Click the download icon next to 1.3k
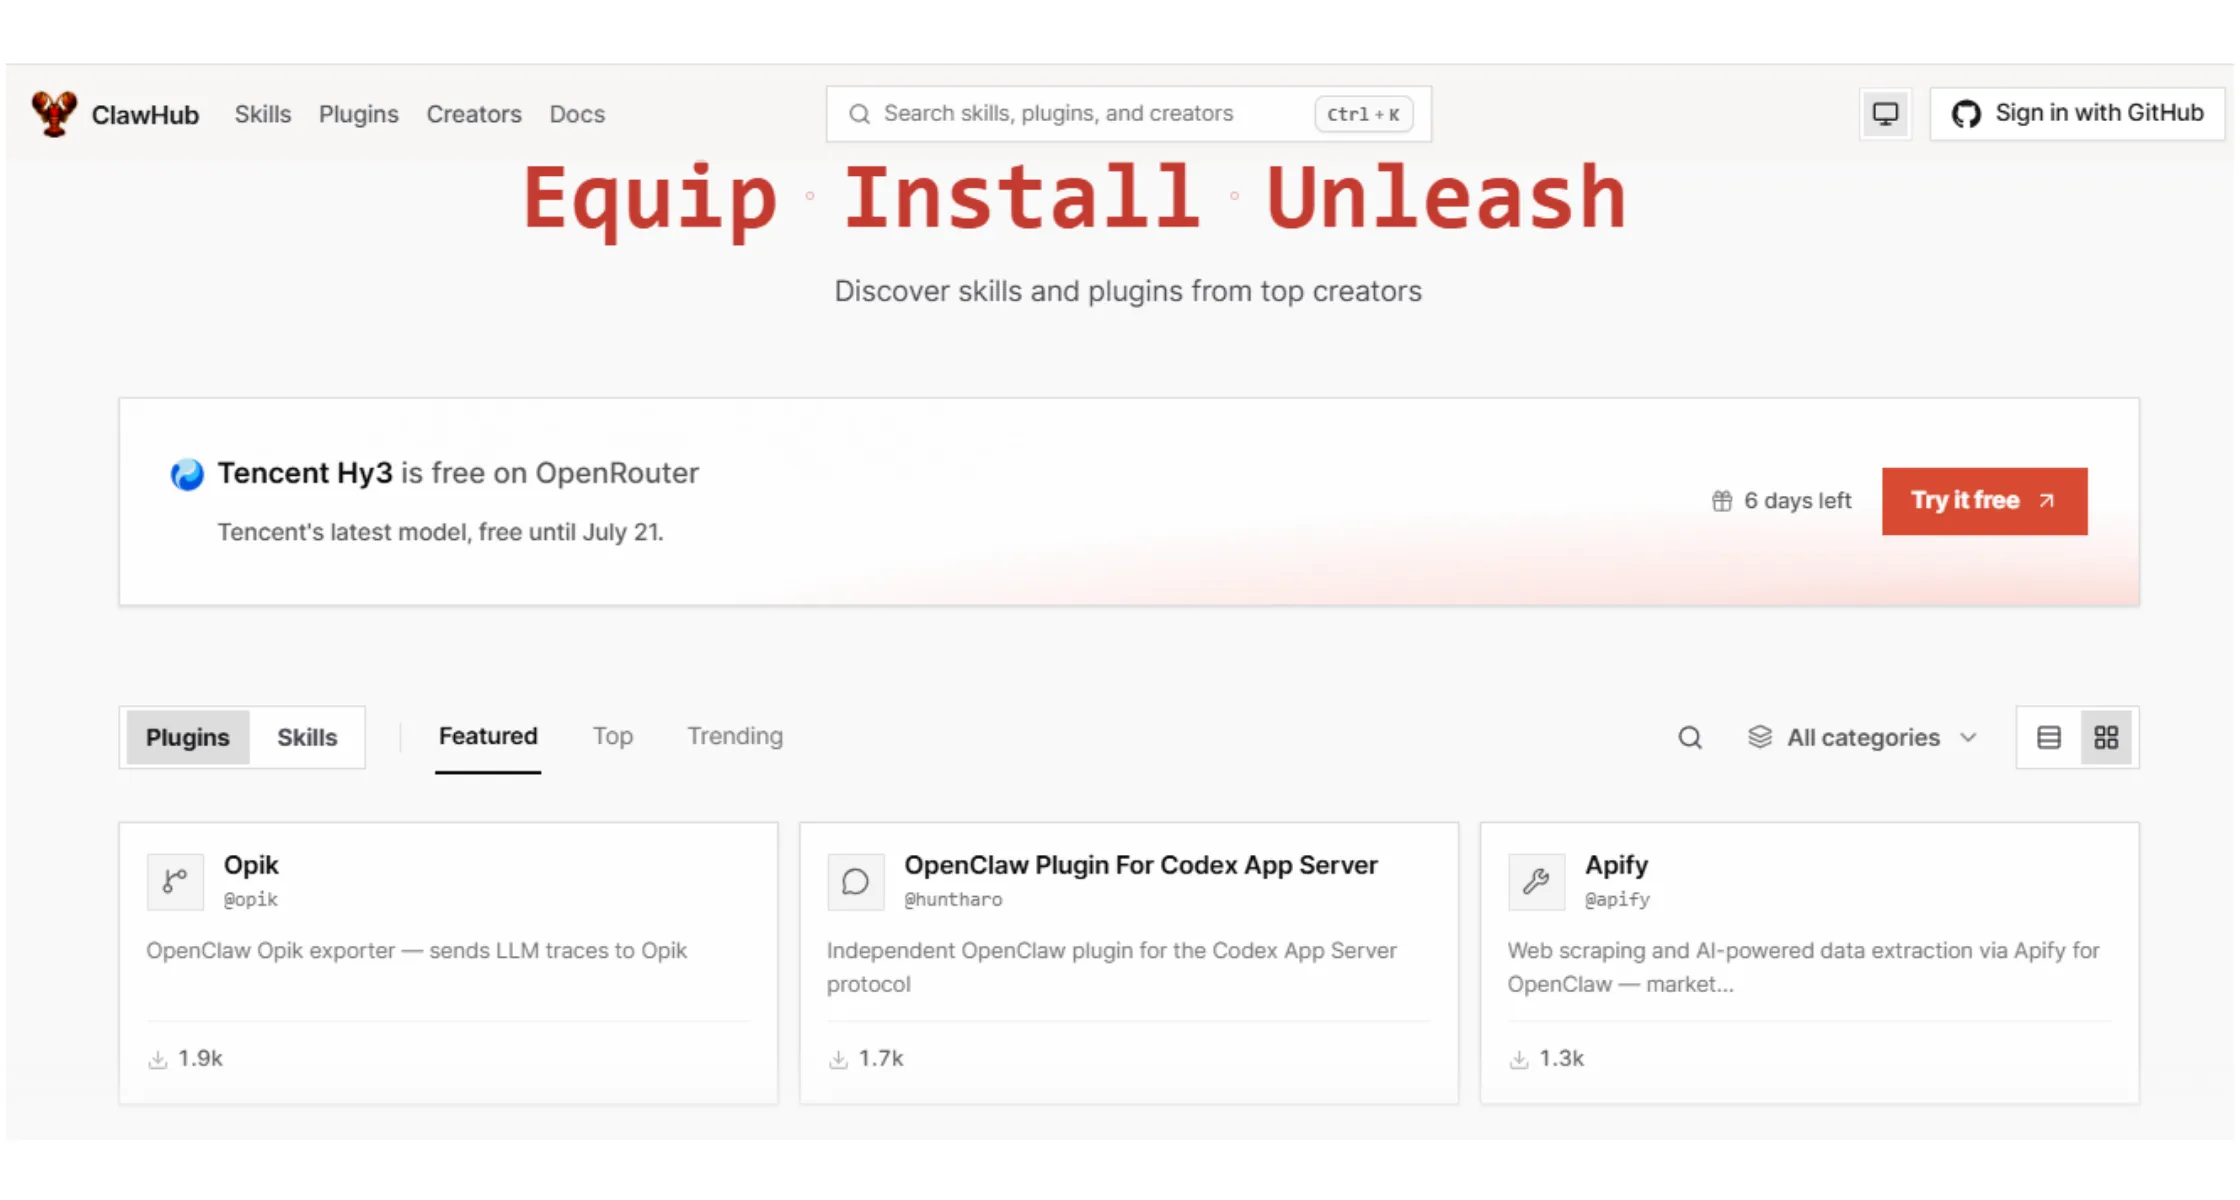 1519,1060
